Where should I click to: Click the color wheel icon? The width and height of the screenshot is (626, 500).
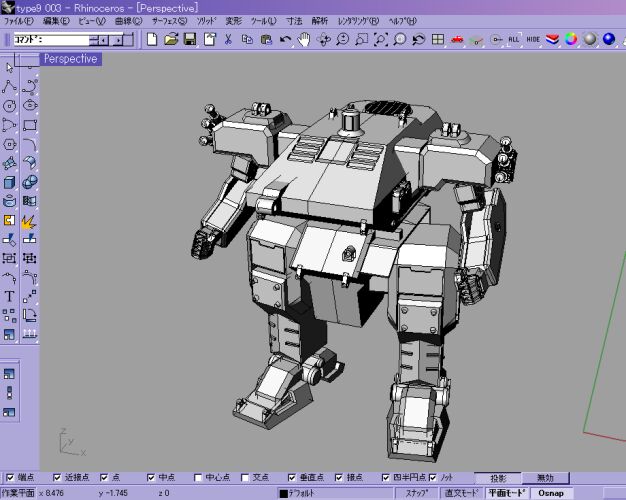(571, 39)
